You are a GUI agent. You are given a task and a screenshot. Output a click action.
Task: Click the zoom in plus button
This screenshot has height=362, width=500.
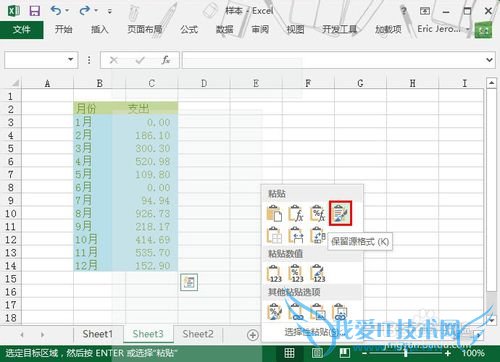[448, 353]
